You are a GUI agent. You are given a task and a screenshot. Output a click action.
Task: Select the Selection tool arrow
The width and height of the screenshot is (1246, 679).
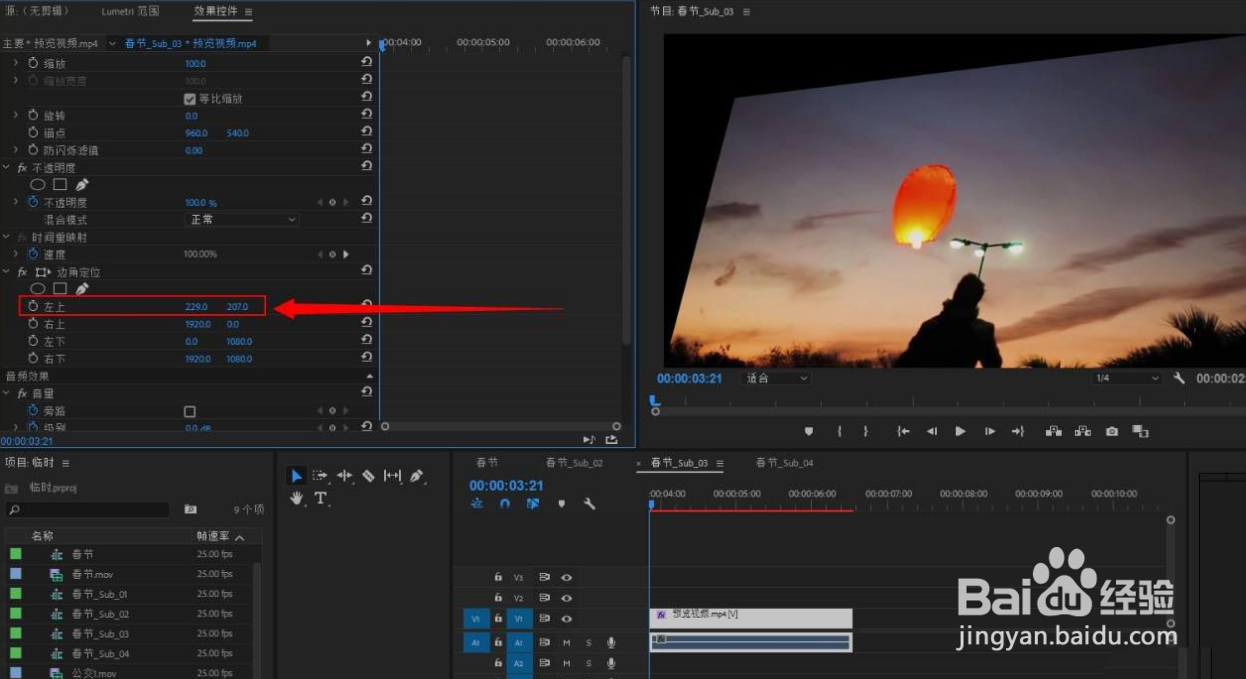point(297,476)
